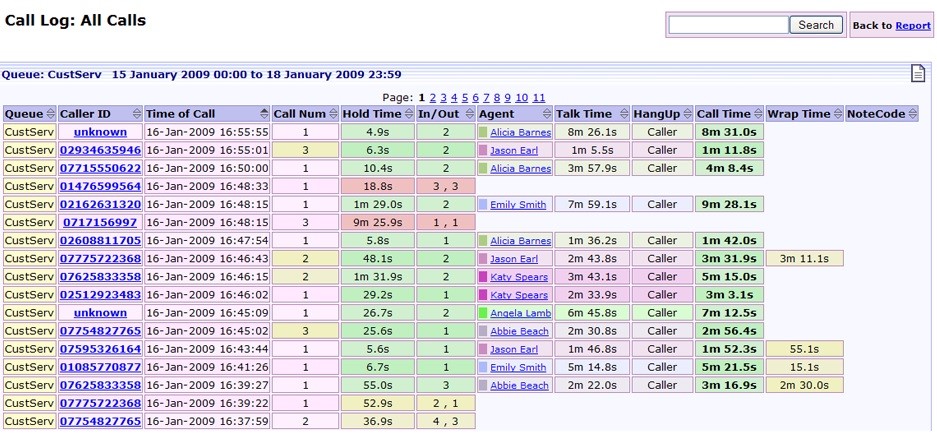
Task: Sort the Call Num column
Action: tap(334, 114)
